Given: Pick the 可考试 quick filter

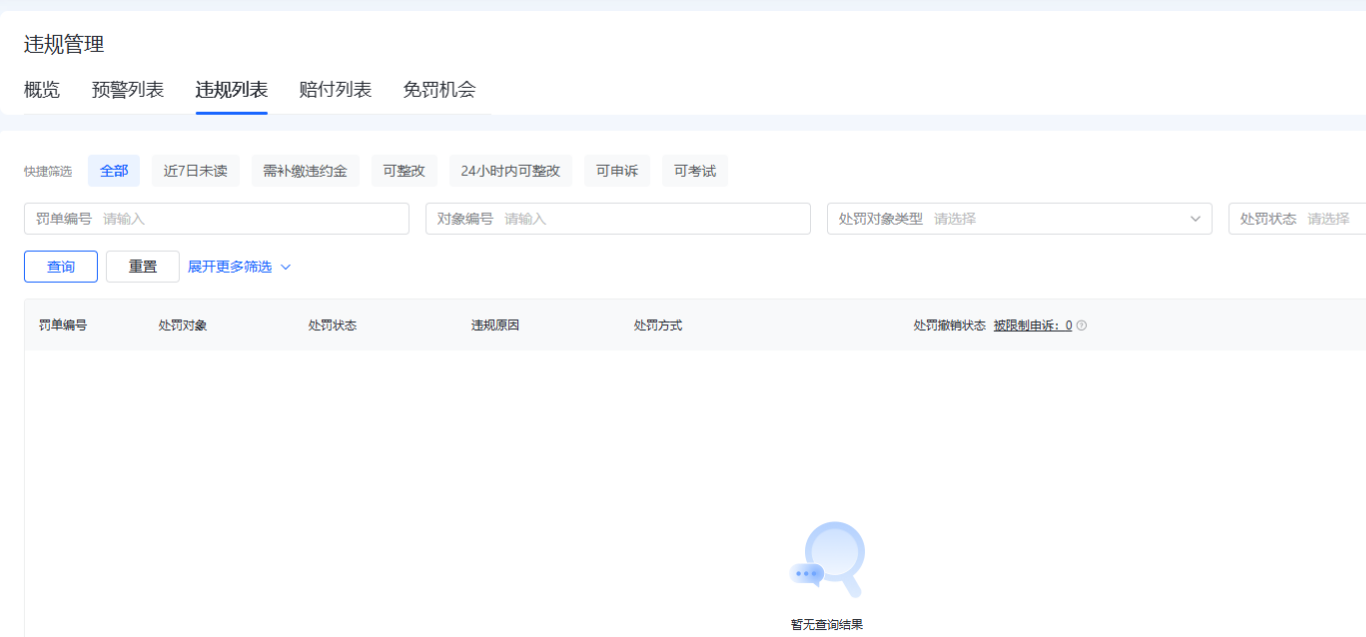Looking at the screenshot, I should pyautogui.click(x=695, y=171).
